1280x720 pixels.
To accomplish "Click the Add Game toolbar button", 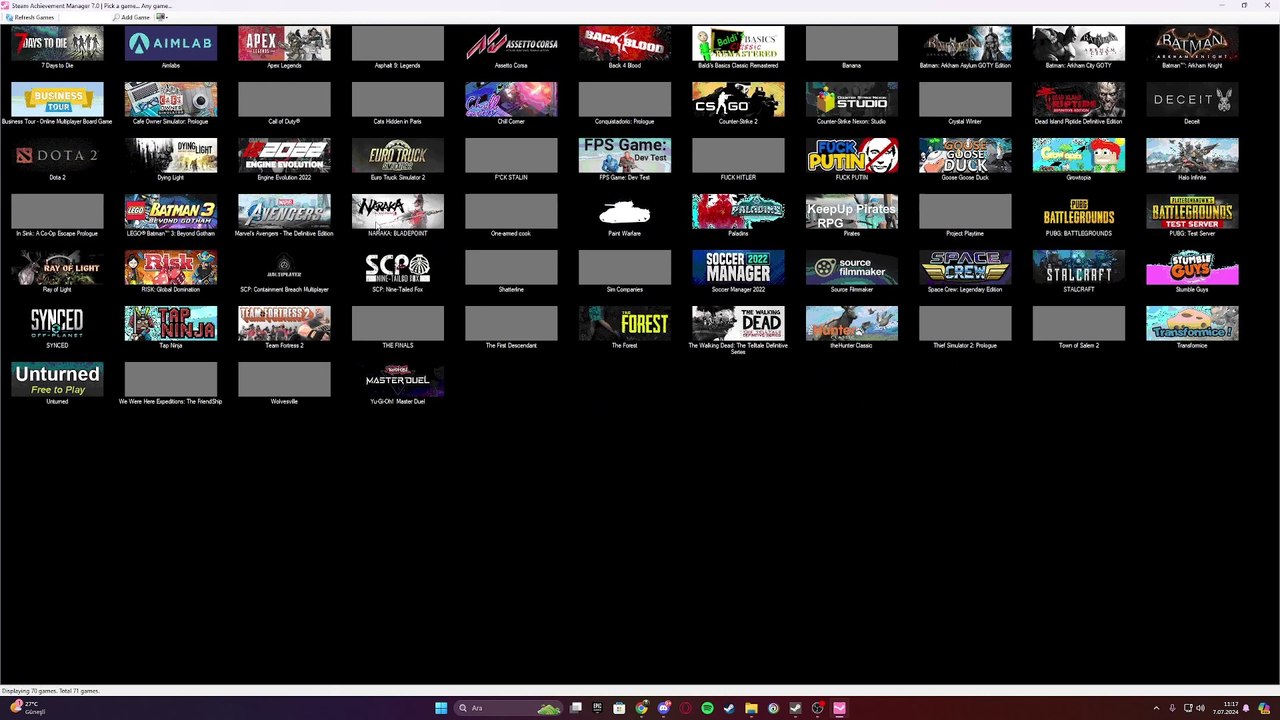I will pos(131,17).
